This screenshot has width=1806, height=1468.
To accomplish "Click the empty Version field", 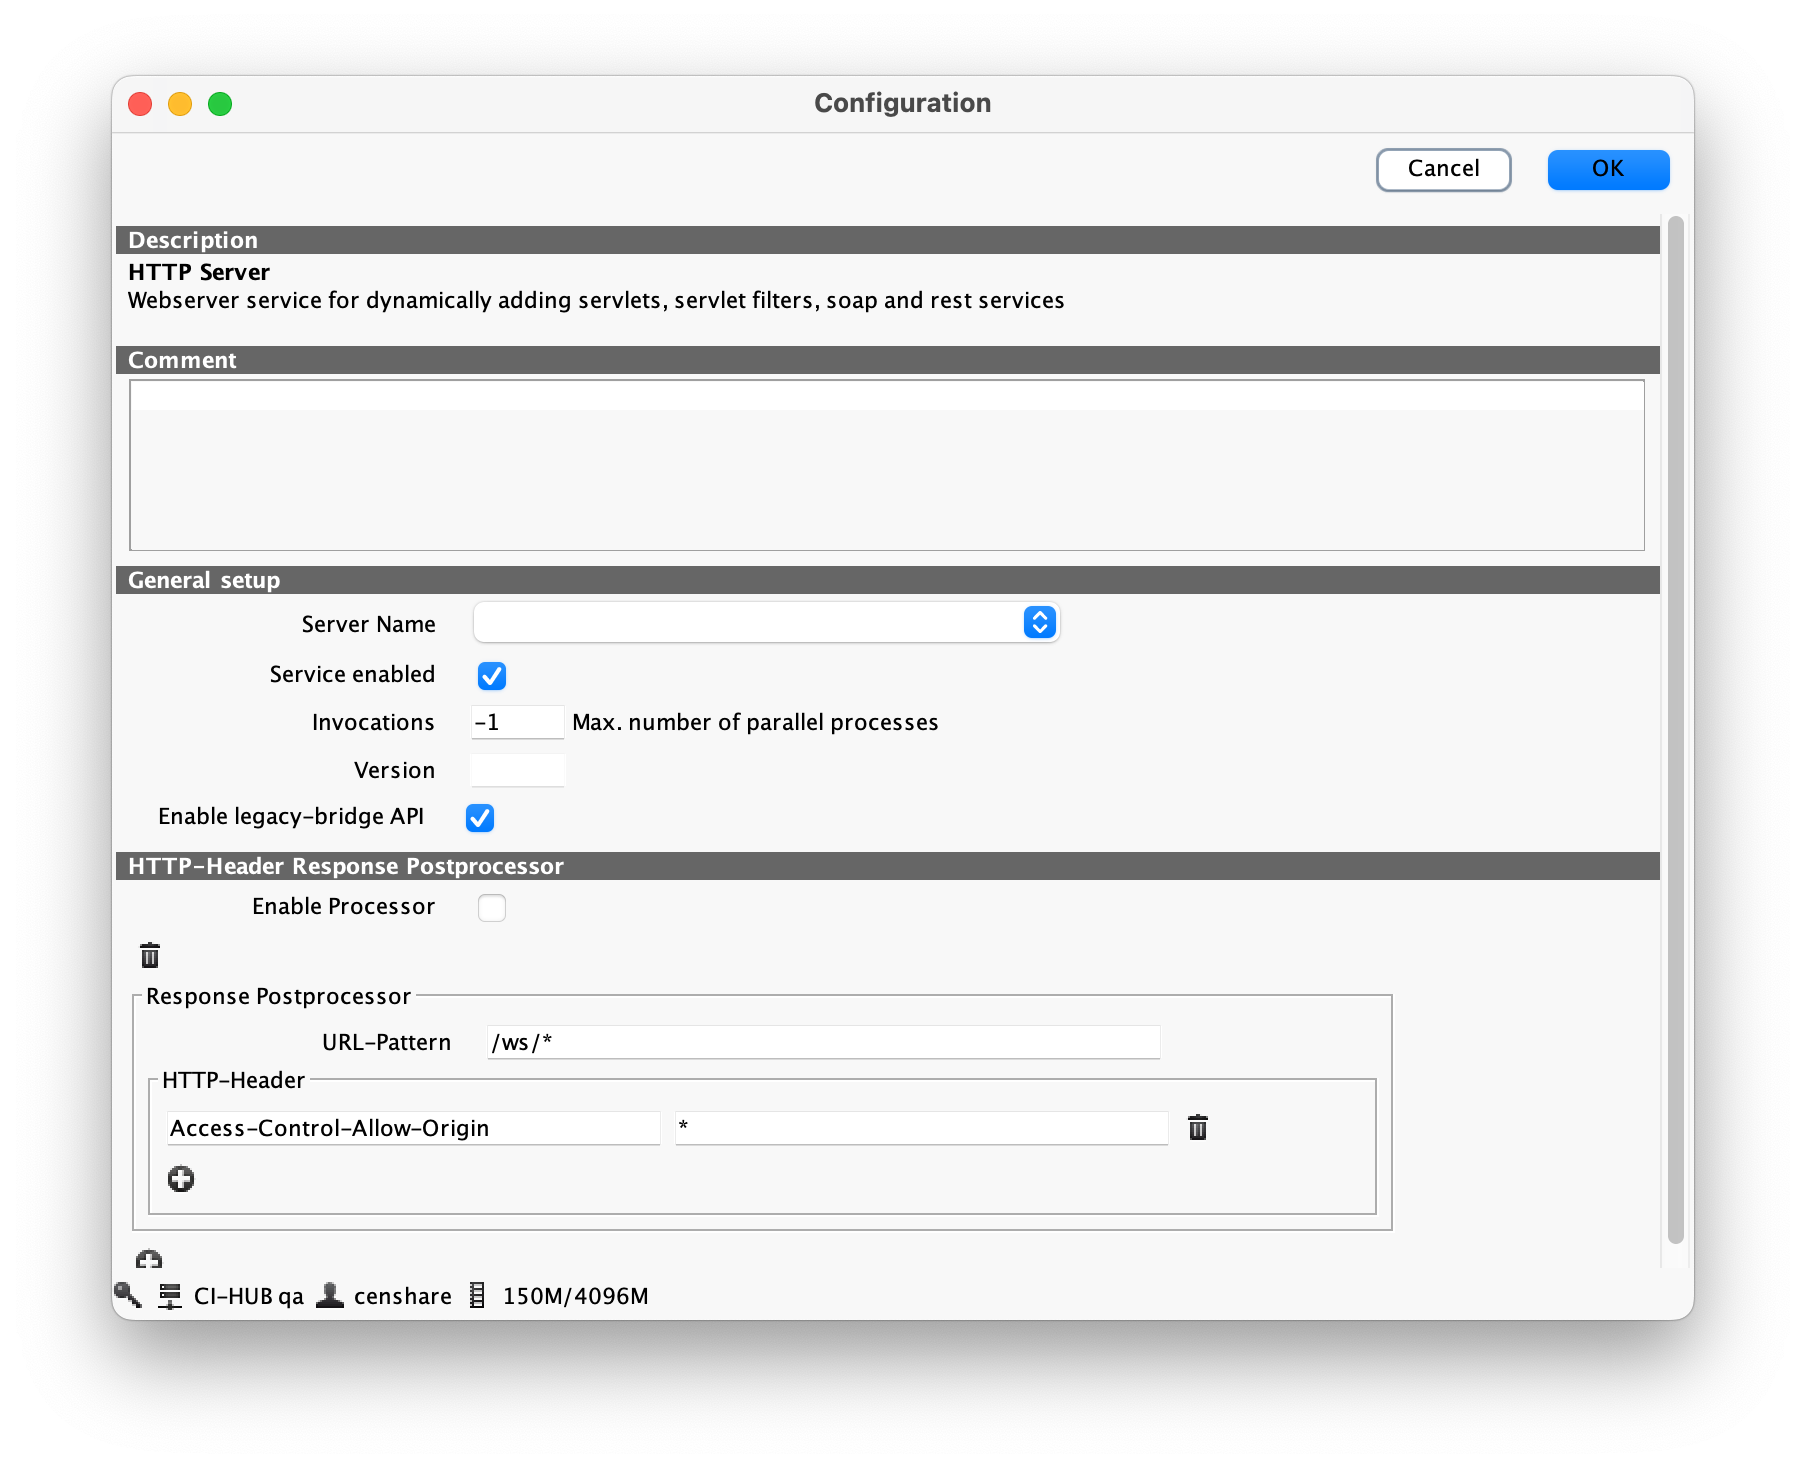I will click(x=517, y=771).
